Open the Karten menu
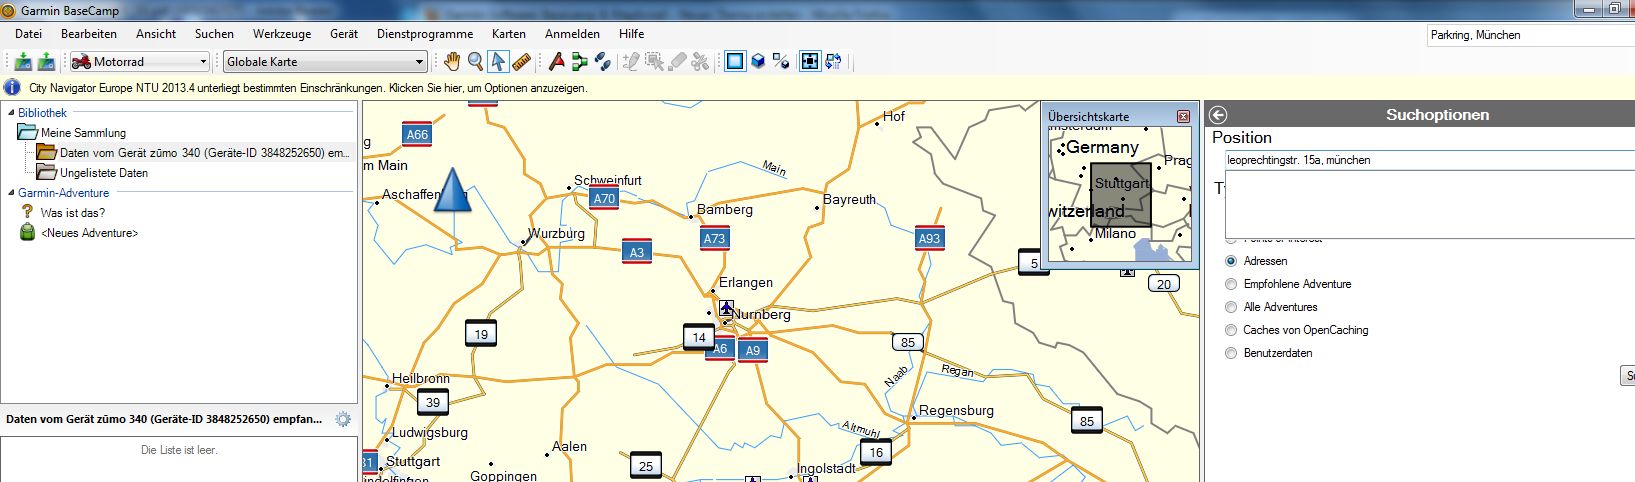 [509, 34]
